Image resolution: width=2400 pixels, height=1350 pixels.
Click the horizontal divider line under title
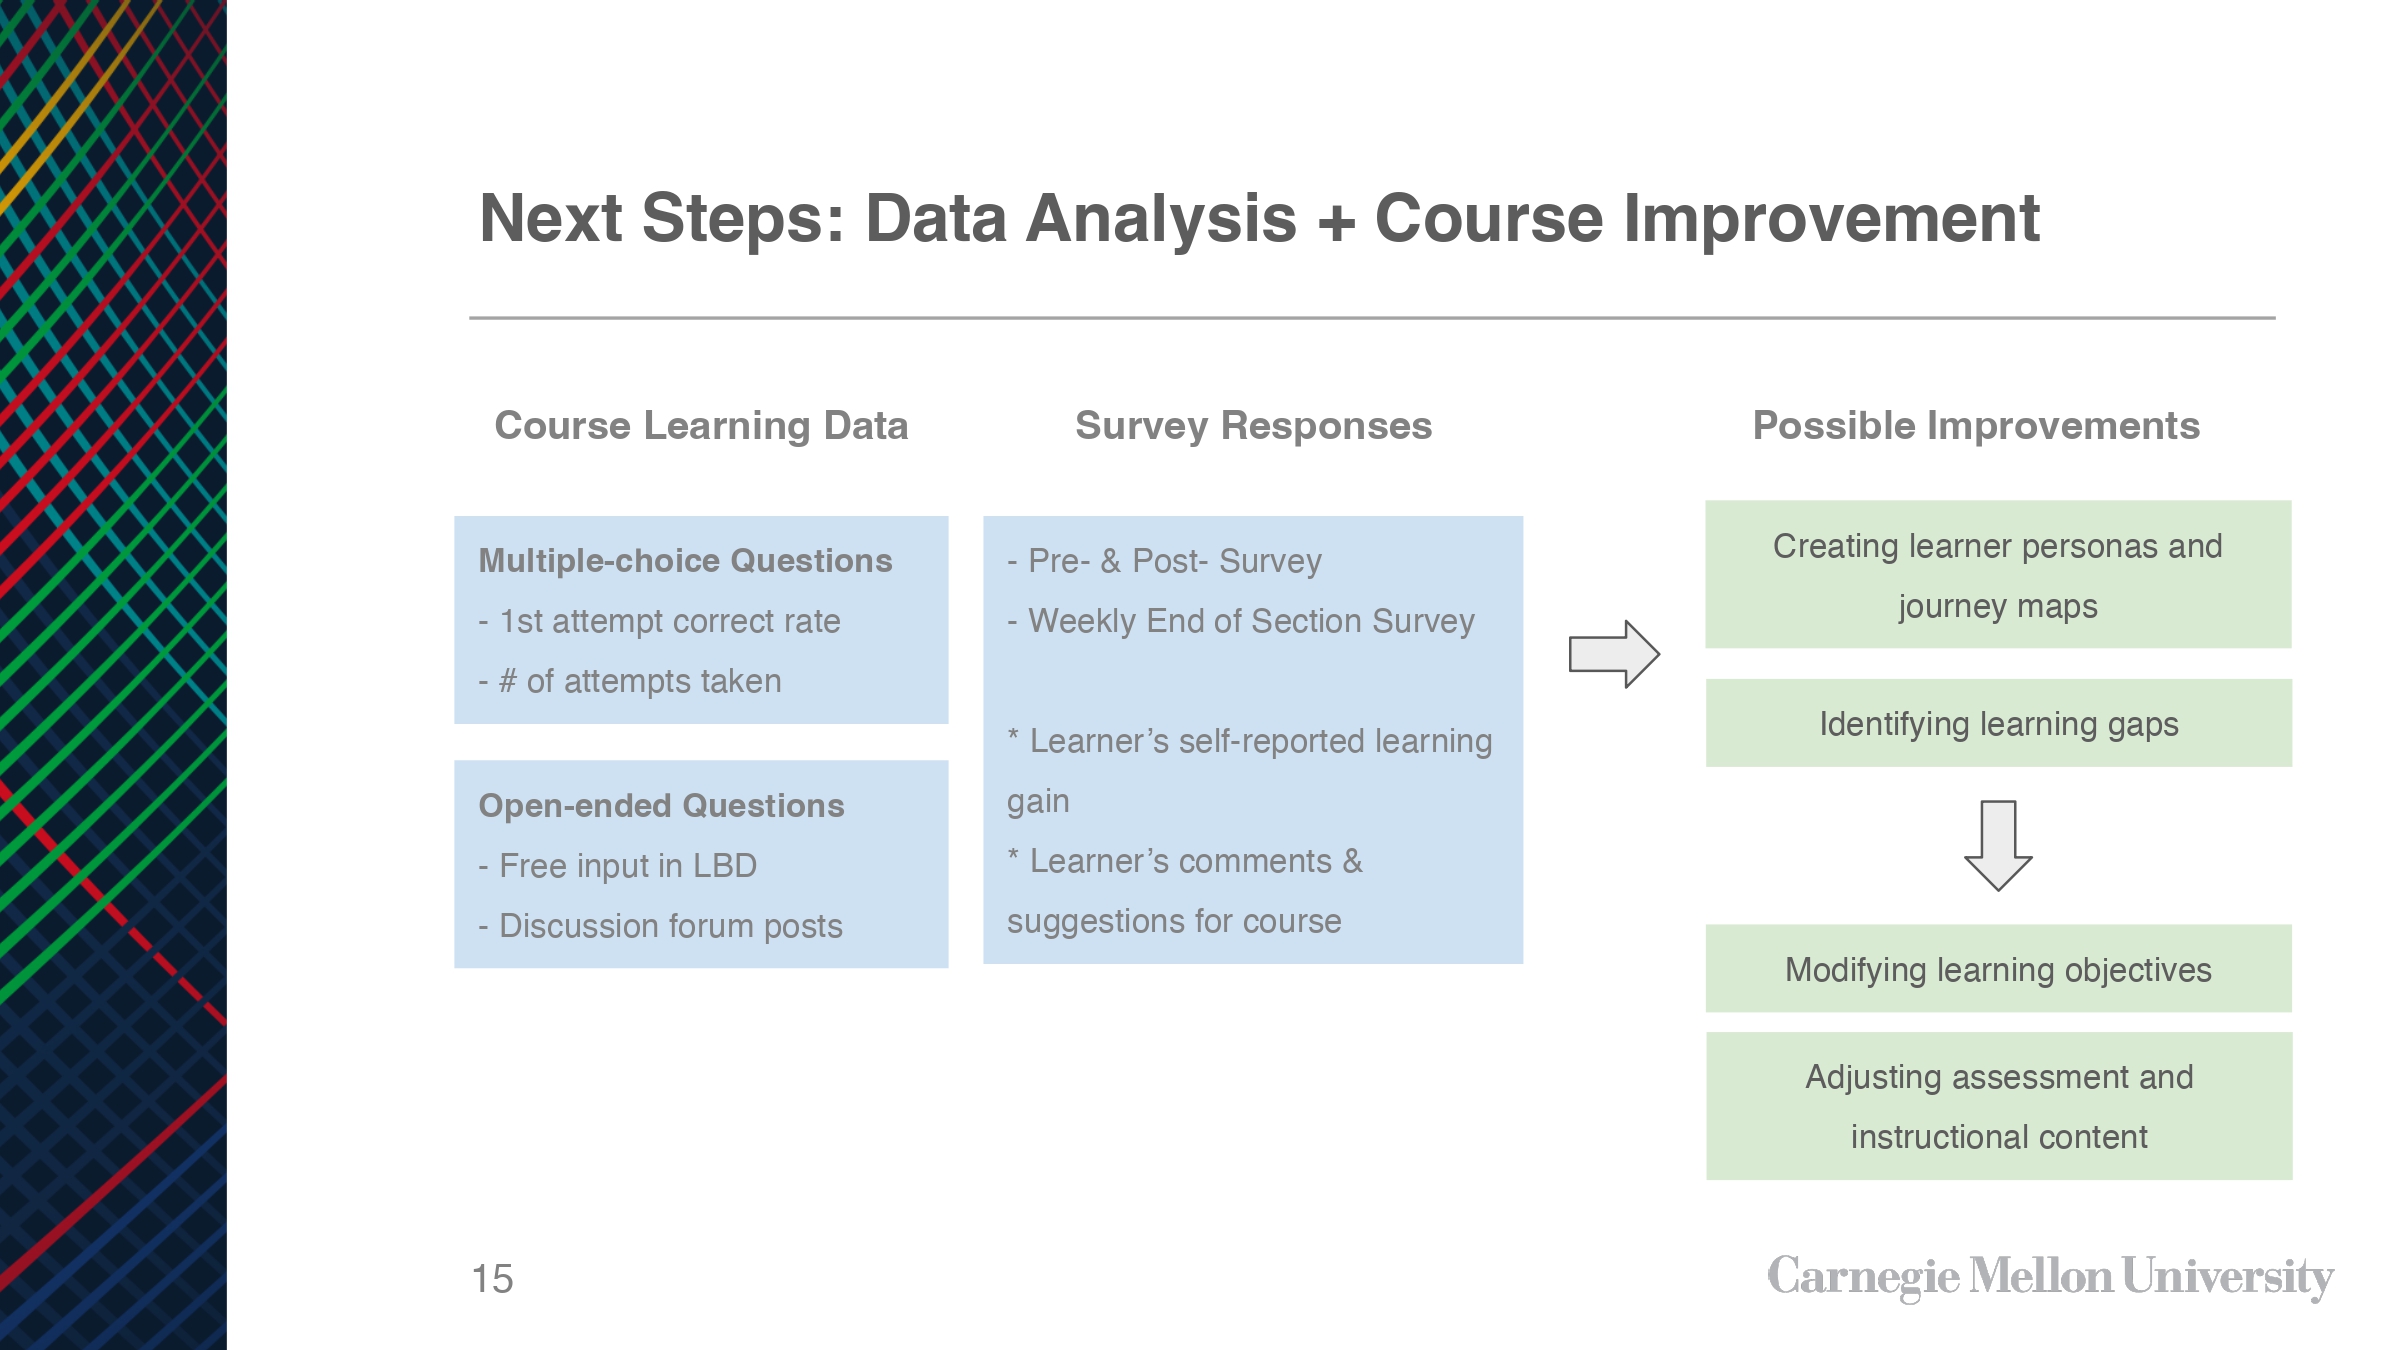1372,318
